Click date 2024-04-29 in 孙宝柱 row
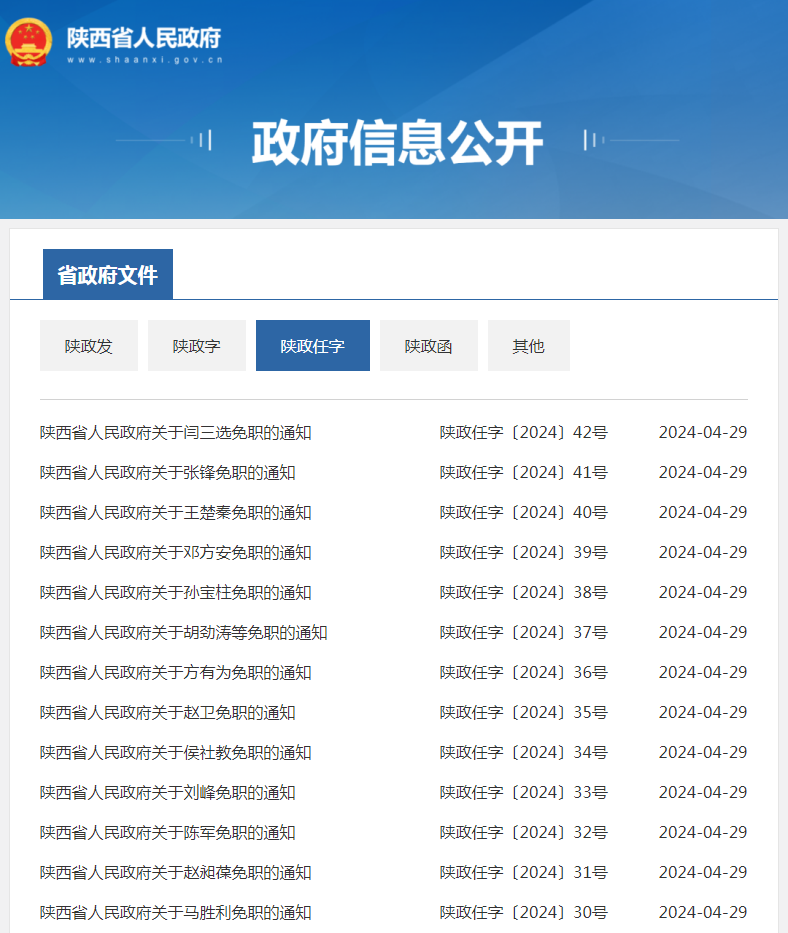 point(703,593)
